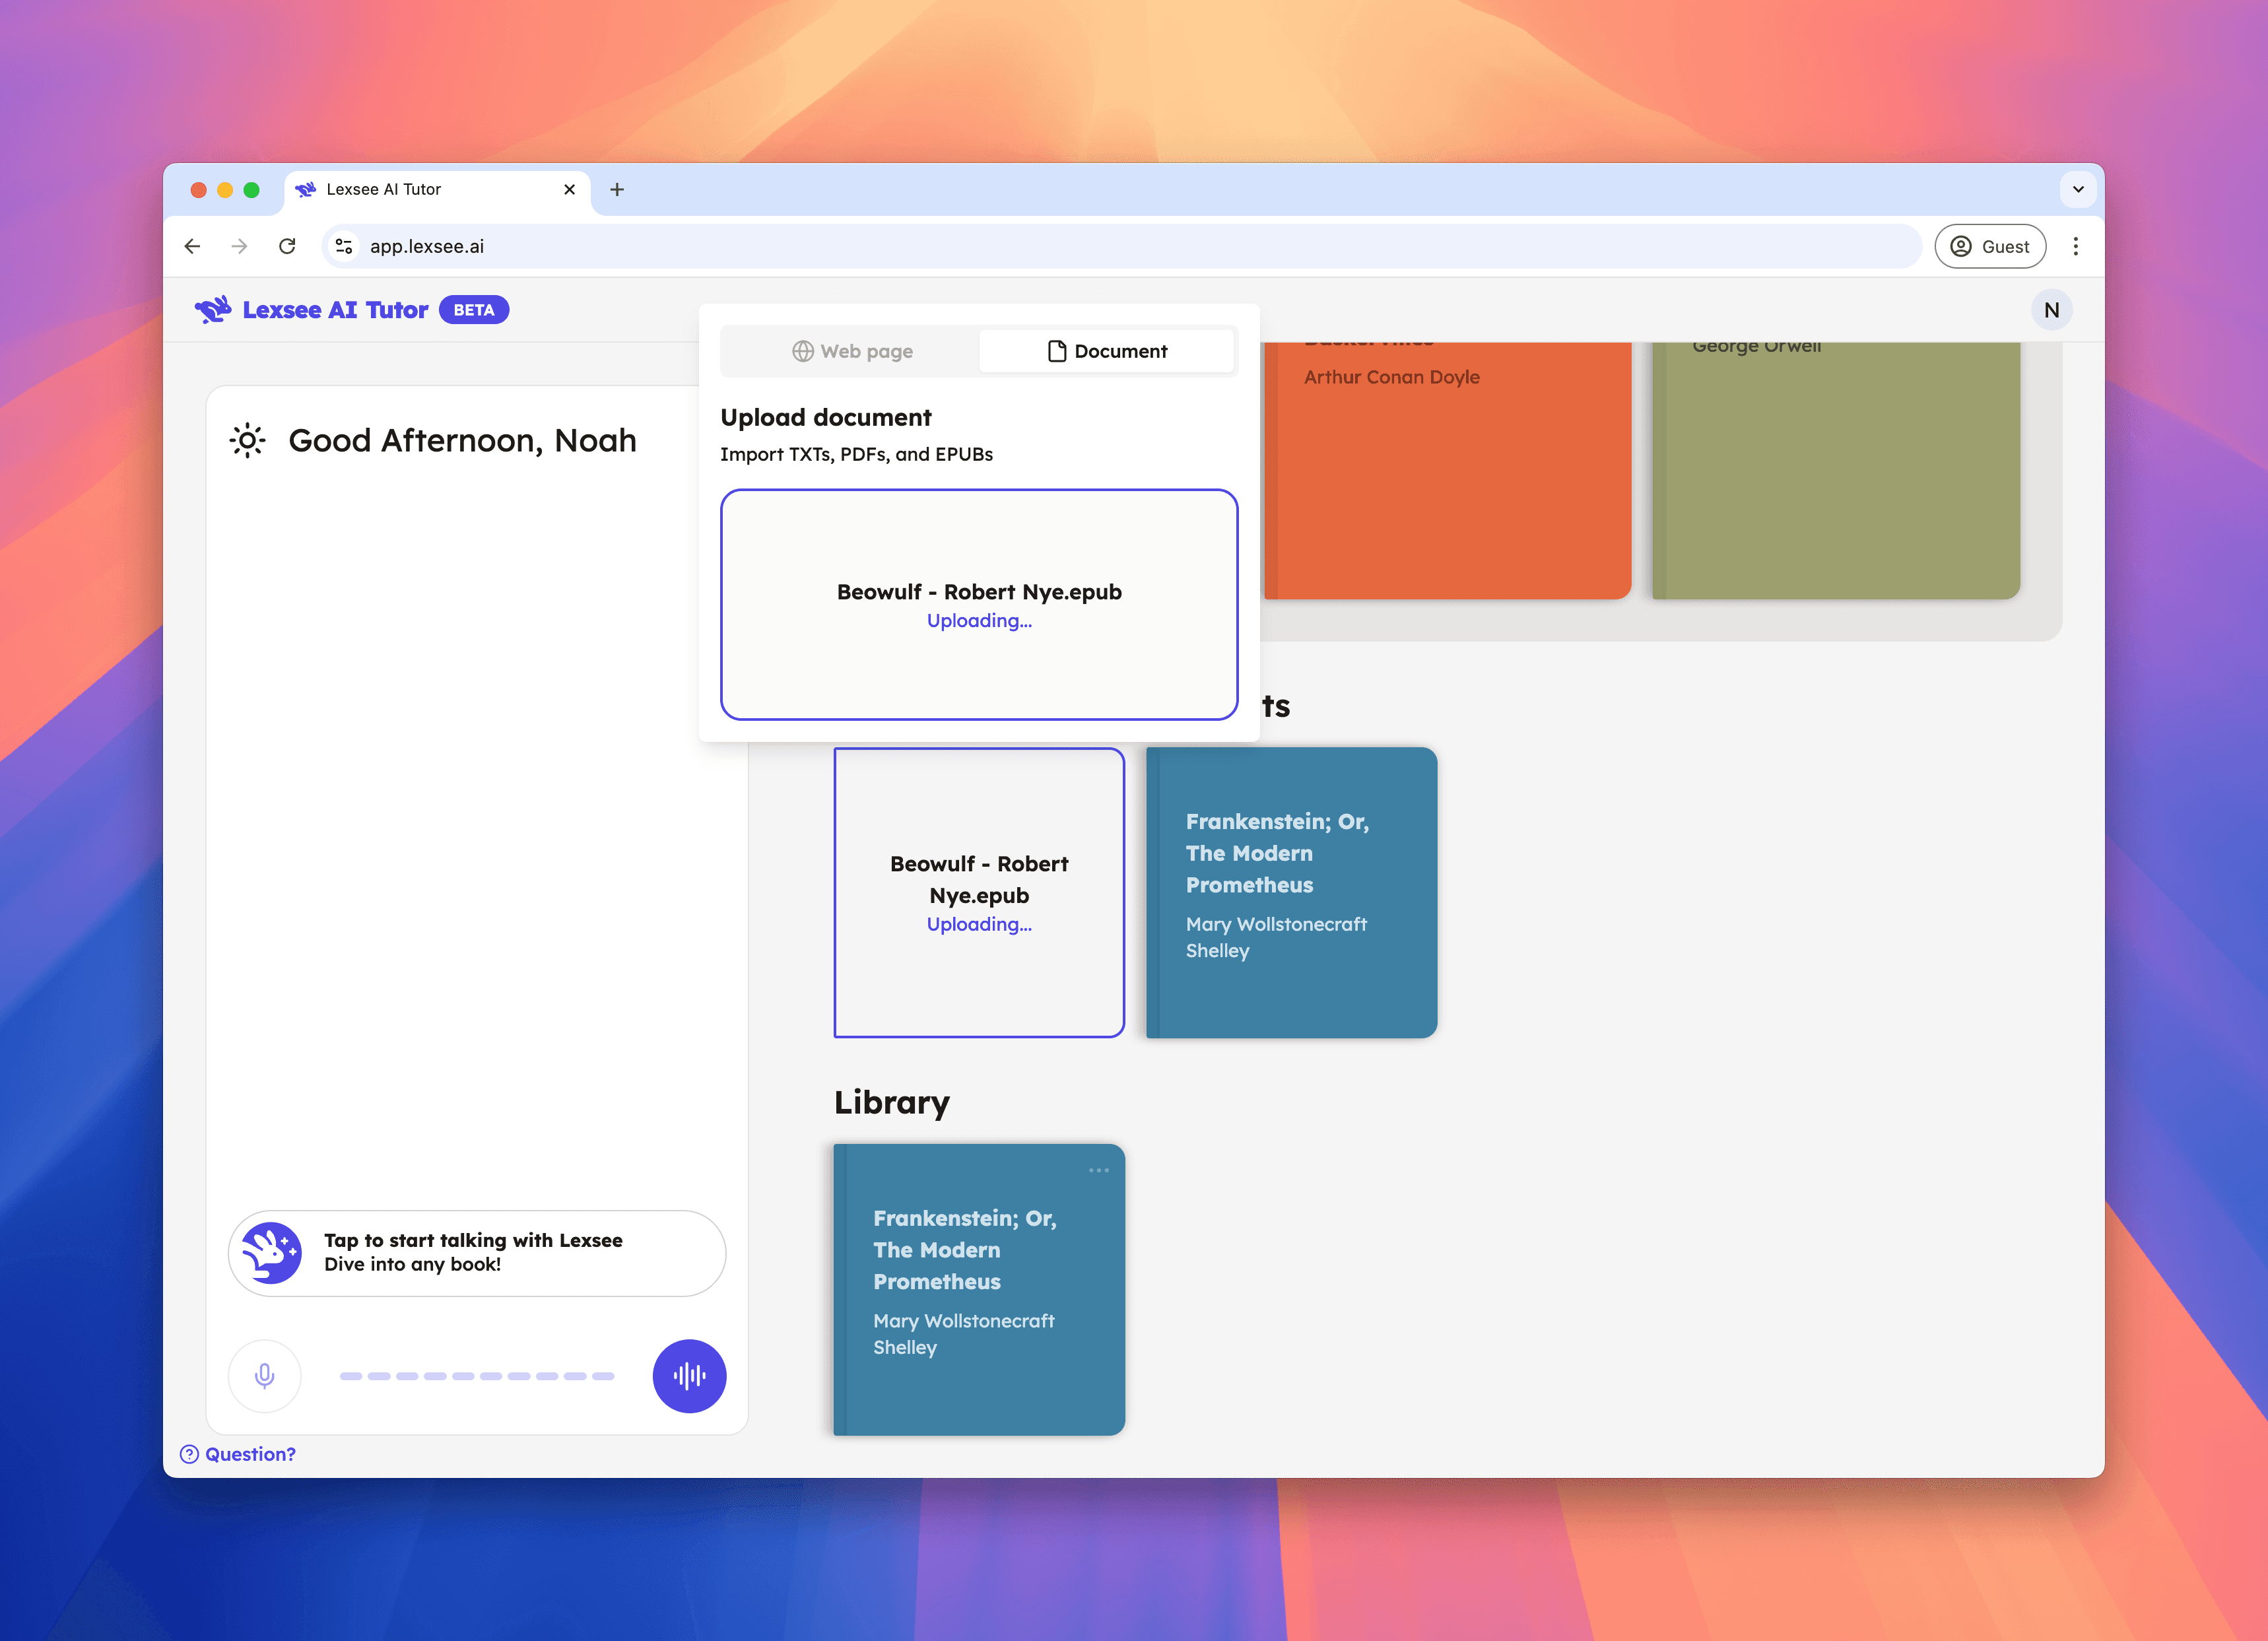2268x1641 pixels.
Task: Reload the page with refresh icon
Action: click(287, 246)
